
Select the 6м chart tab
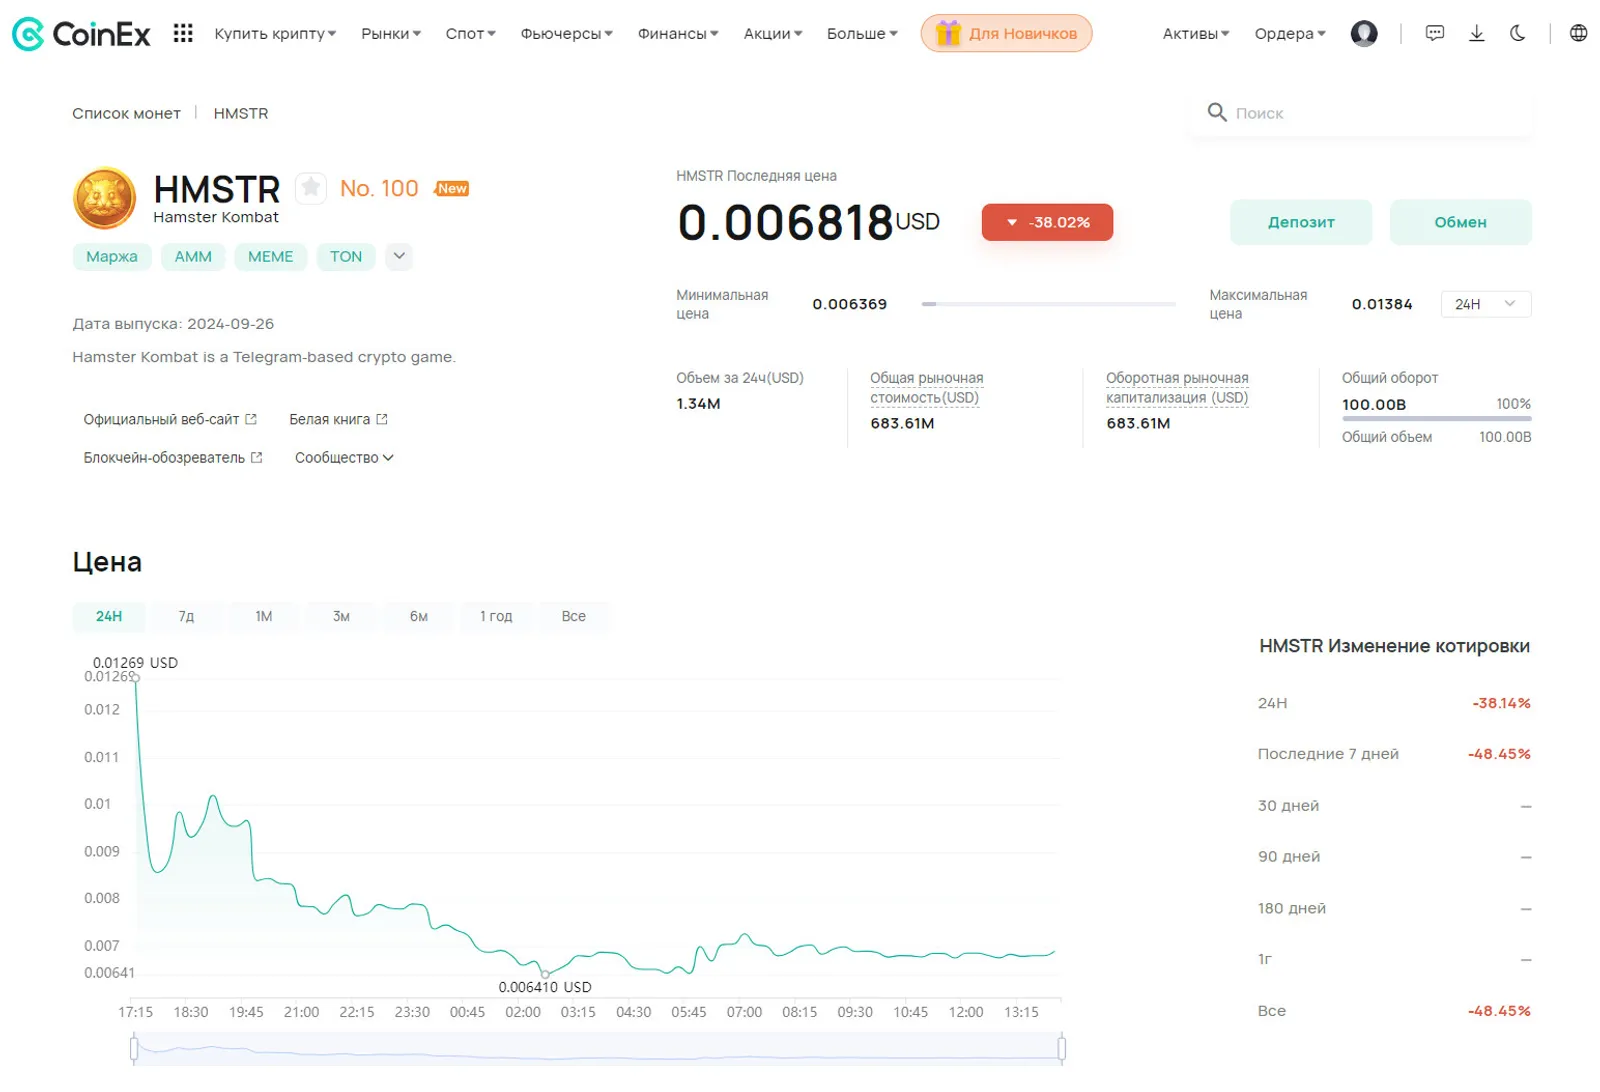point(419,617)
